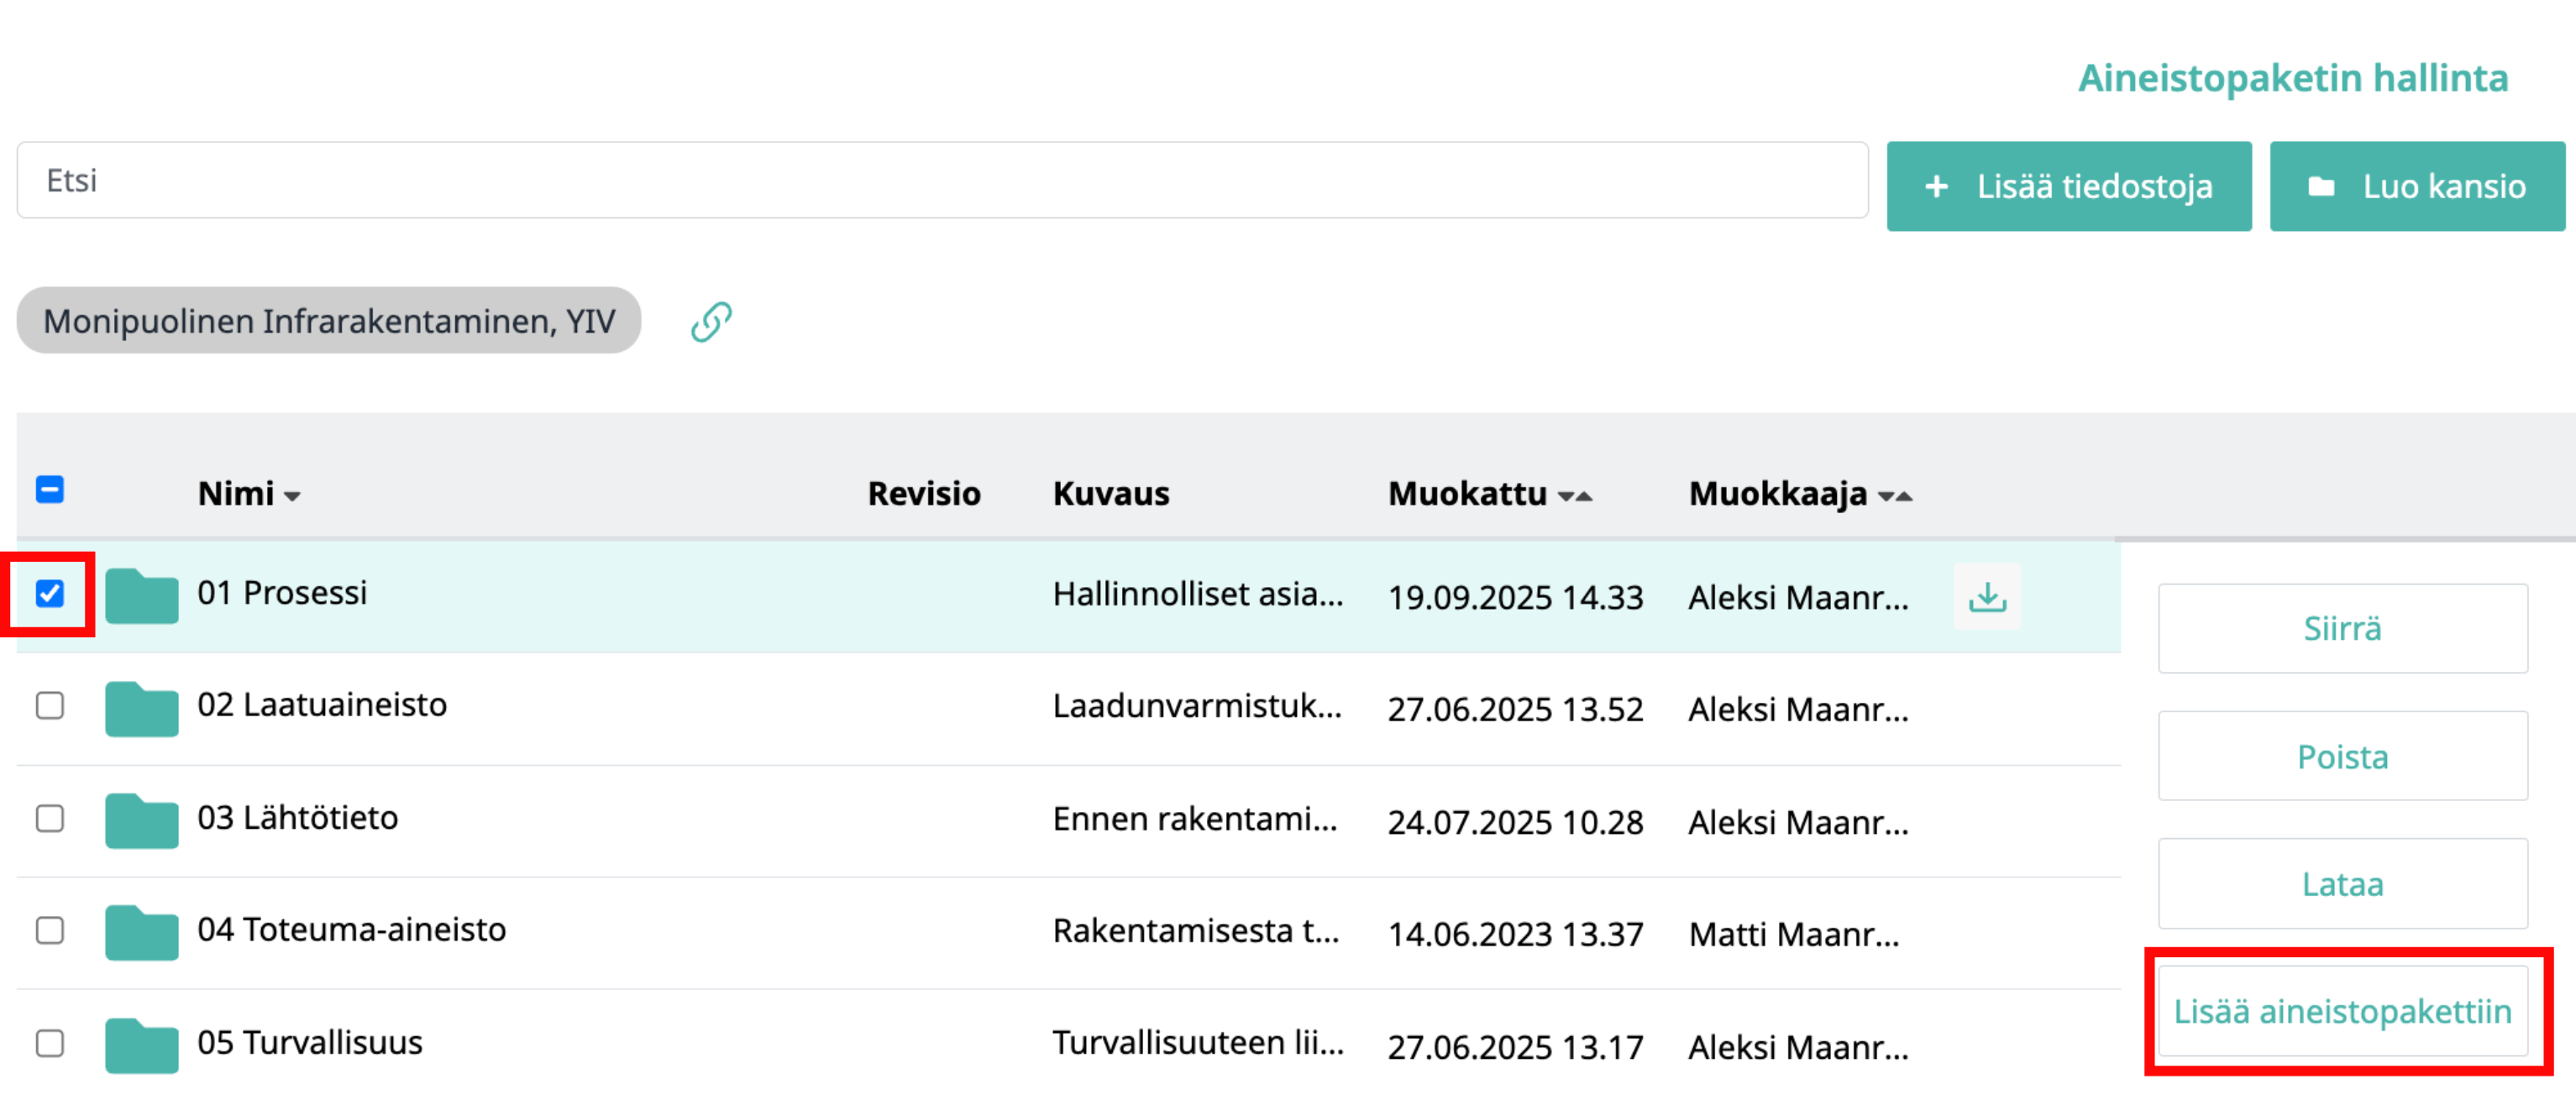Image resolution: width=2576 pixels, height=1095 pixels.
Task: Open Aineistopaketin hallinta link
Action: 2292,78
